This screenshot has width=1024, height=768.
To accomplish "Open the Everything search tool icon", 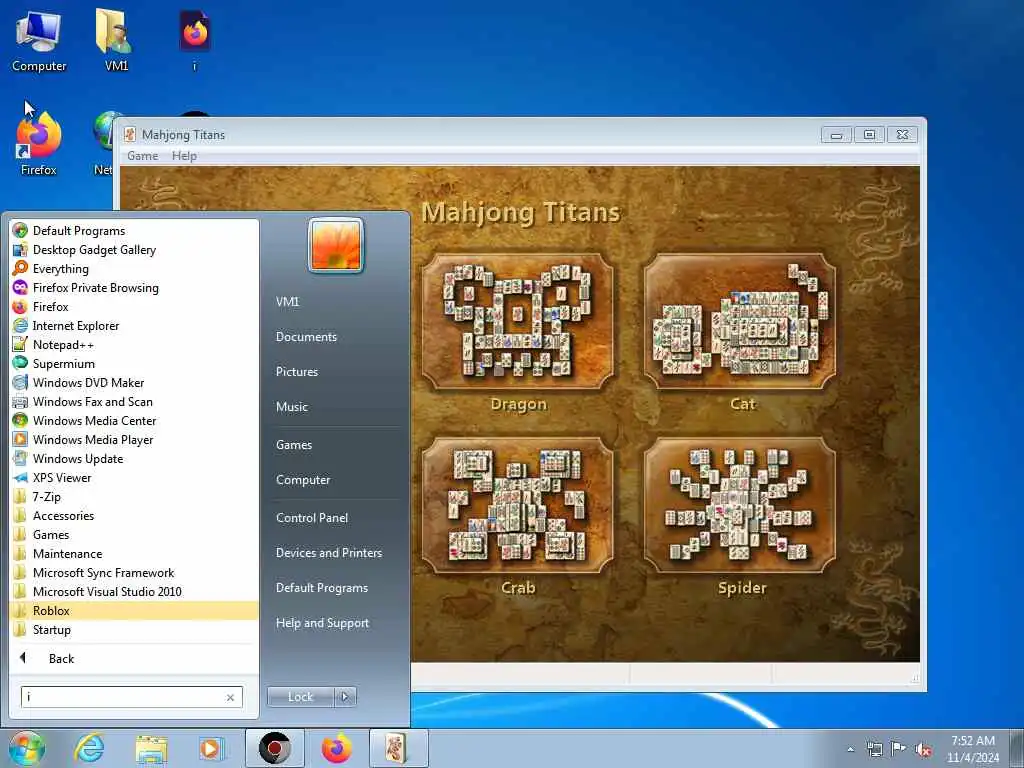I will tap(20, 268).
